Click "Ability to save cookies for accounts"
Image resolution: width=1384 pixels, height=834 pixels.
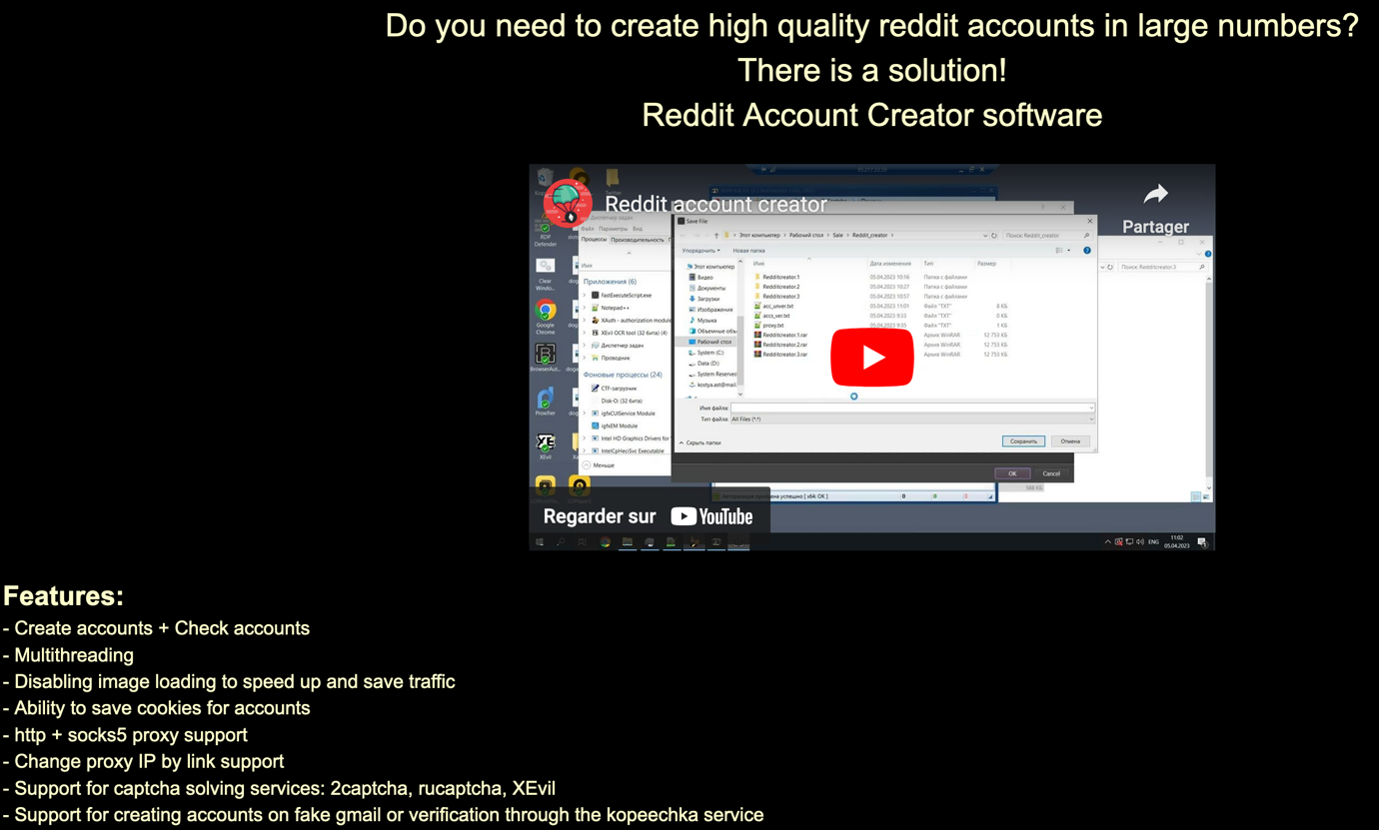(x=157, y=708)
